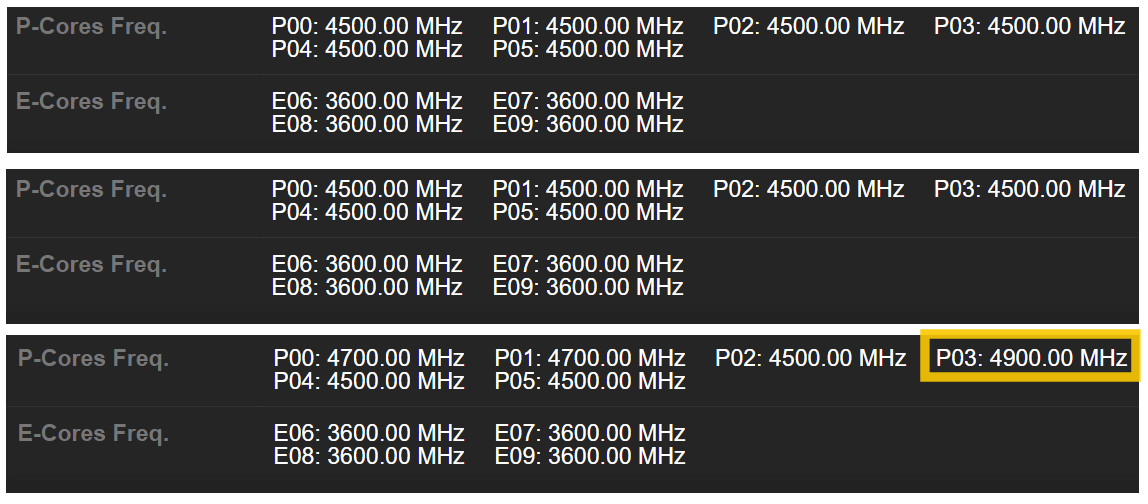Image resolution: width=1148 pixels, height=504 pixels.
Task: Select E09: 3600.00 MHz in first panel
Action: tap(588, 124)
